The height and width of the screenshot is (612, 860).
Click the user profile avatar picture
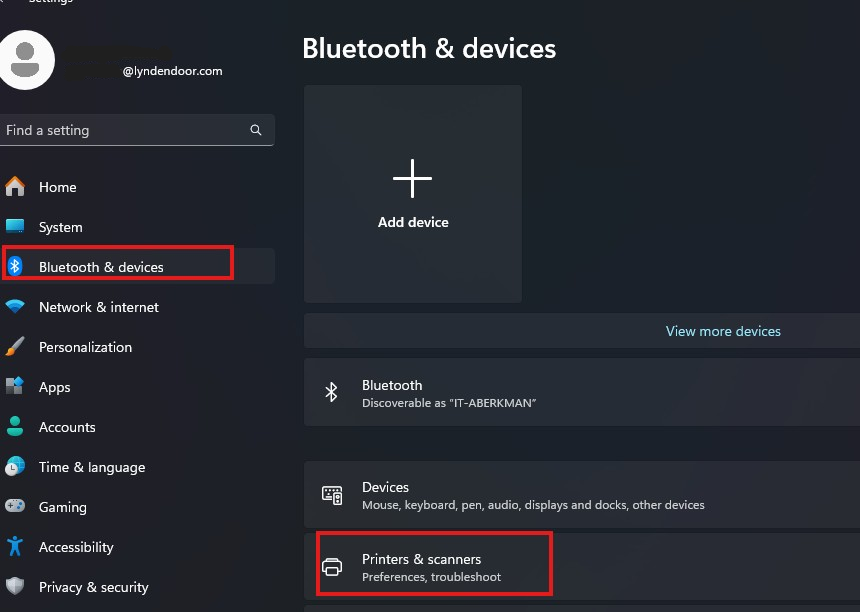tap(25, 60)
